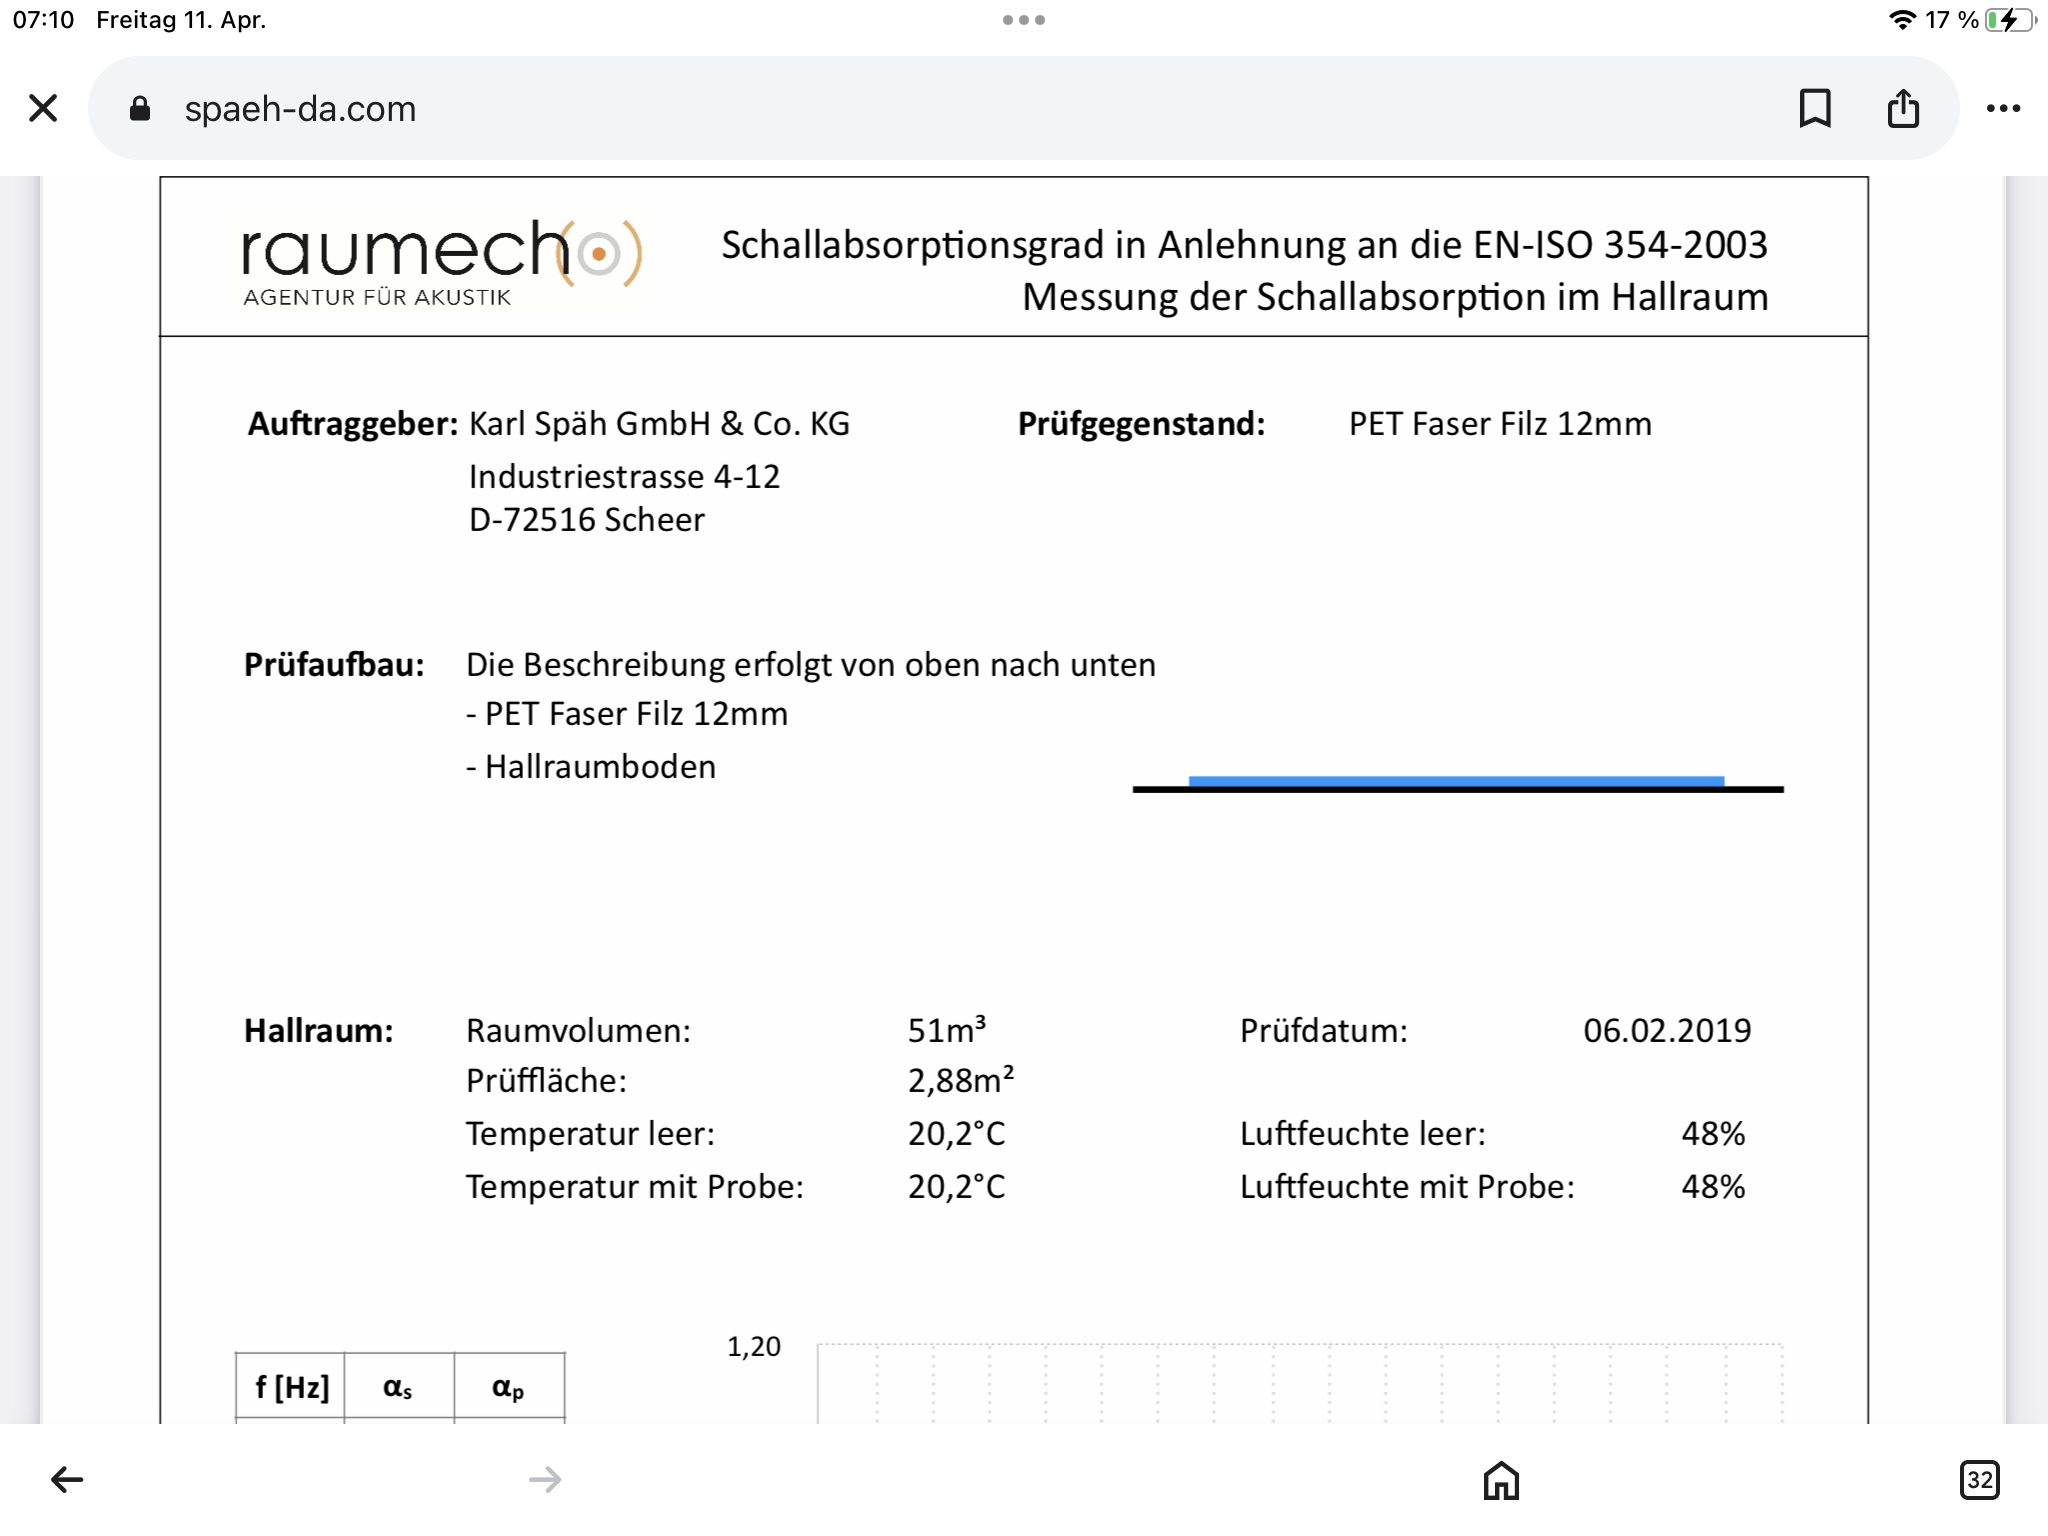Tap the battery charging indicator
This screenshot has height=1536, width=2048.
[x=2010, y=20]
